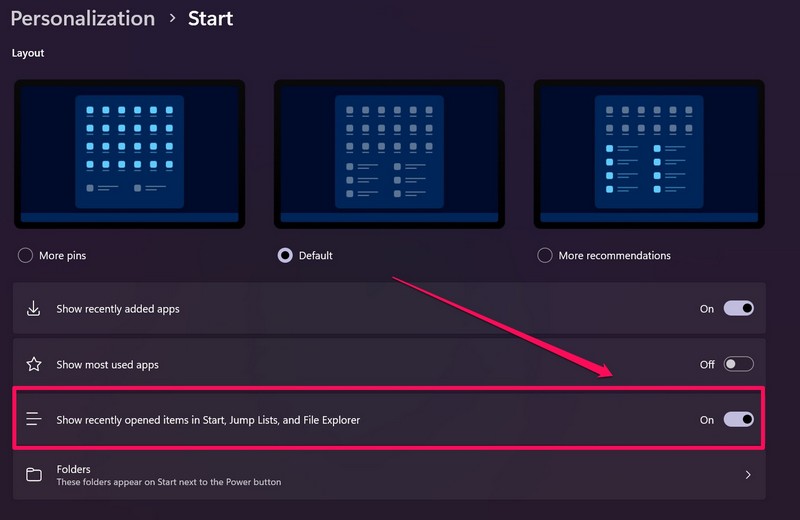Click the breadcrumb separator chevron
The height and width of the screenshot is (520, 800).
click(x=172, y=19)
